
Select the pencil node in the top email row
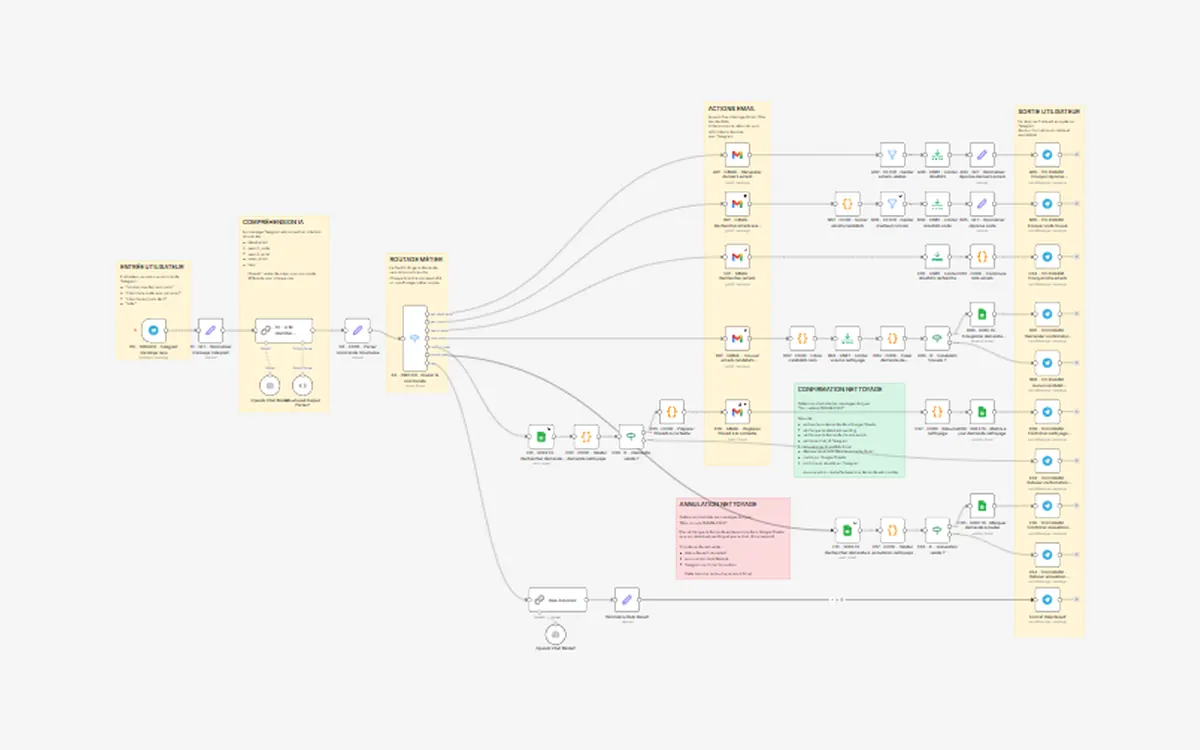point(983,155)
